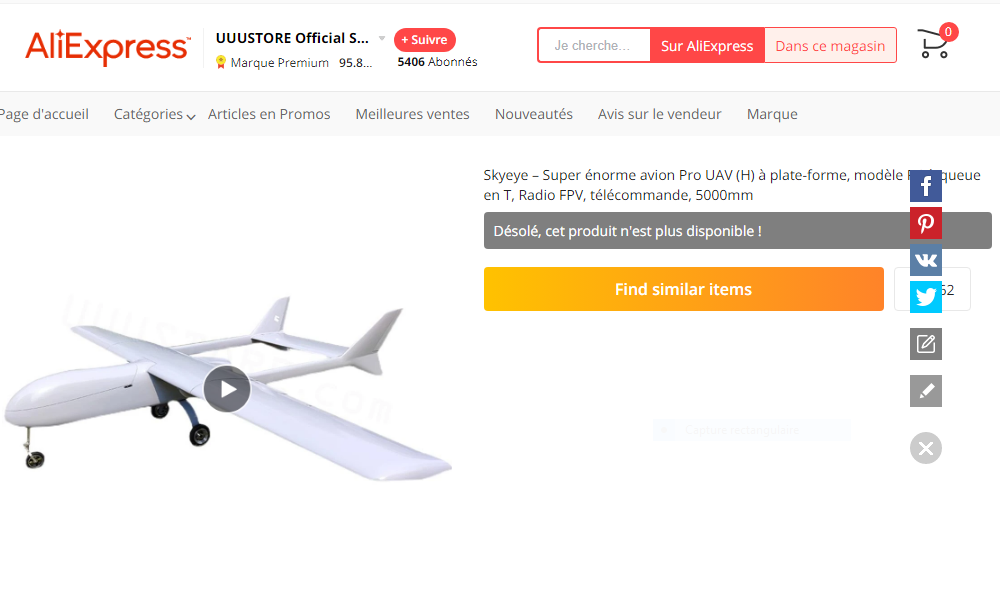
Task: Go to Nouveautés tab
Action: click(533, 114)
